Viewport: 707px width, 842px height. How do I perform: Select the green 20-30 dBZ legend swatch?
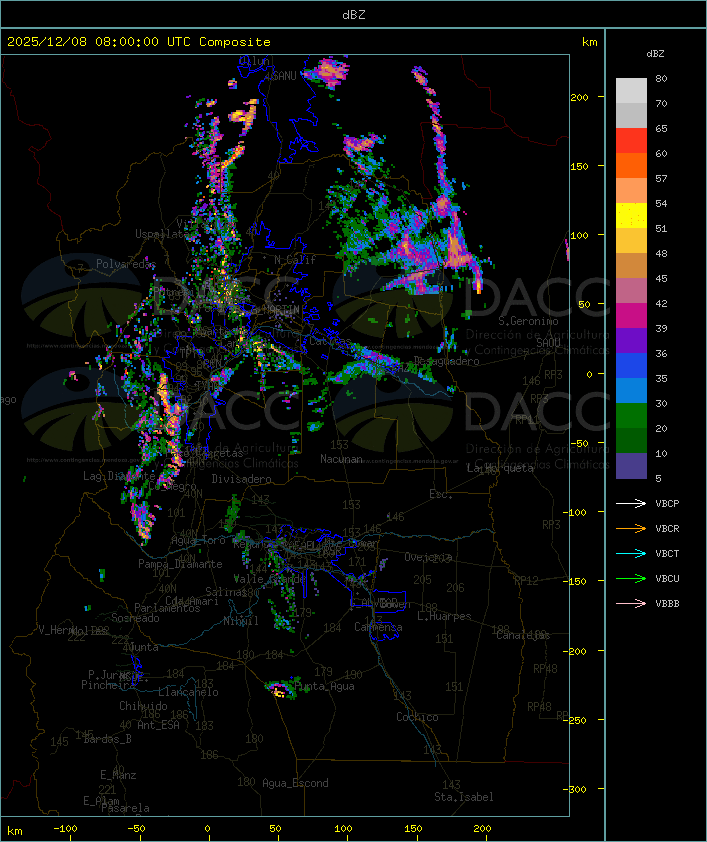point(631,416)
